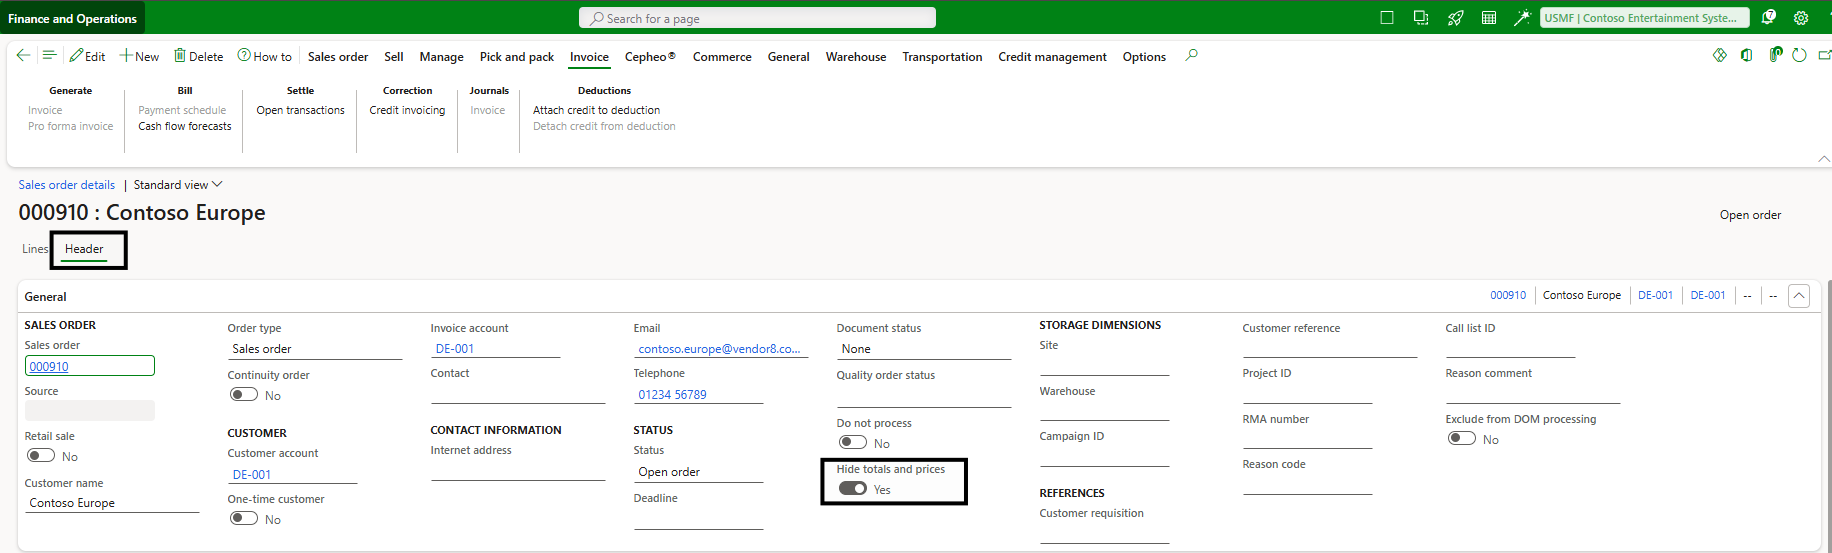Open the Warehouse storage dimension field

pos(1104,411)
